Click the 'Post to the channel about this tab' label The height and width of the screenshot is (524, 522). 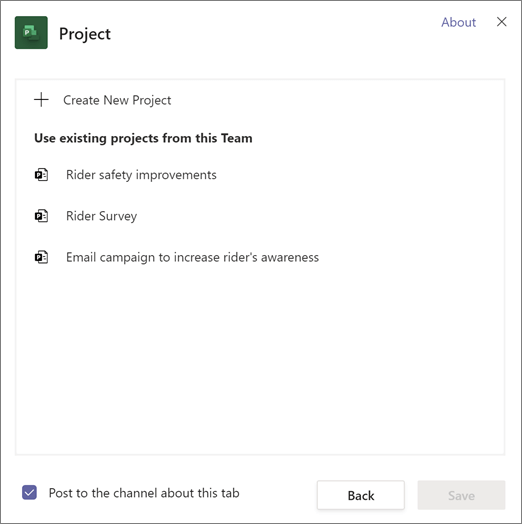pos(144,493)
